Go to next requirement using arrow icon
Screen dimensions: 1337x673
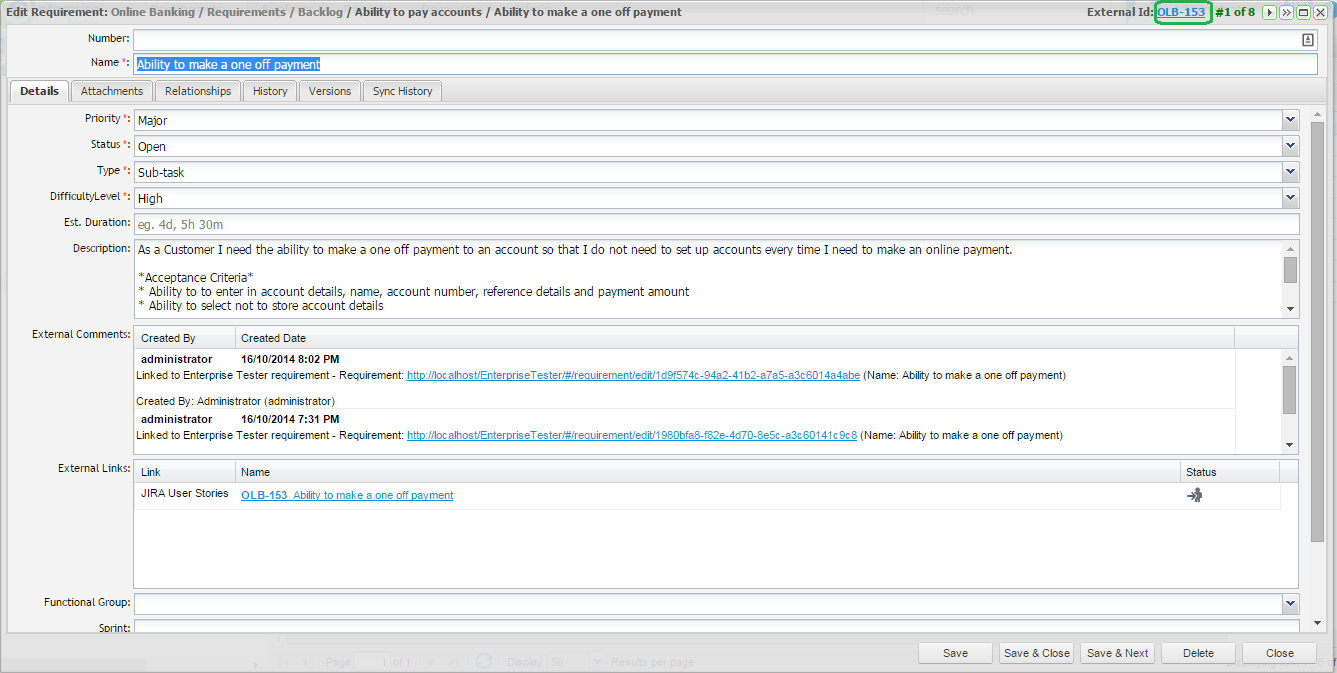[x=1269, y=13]
